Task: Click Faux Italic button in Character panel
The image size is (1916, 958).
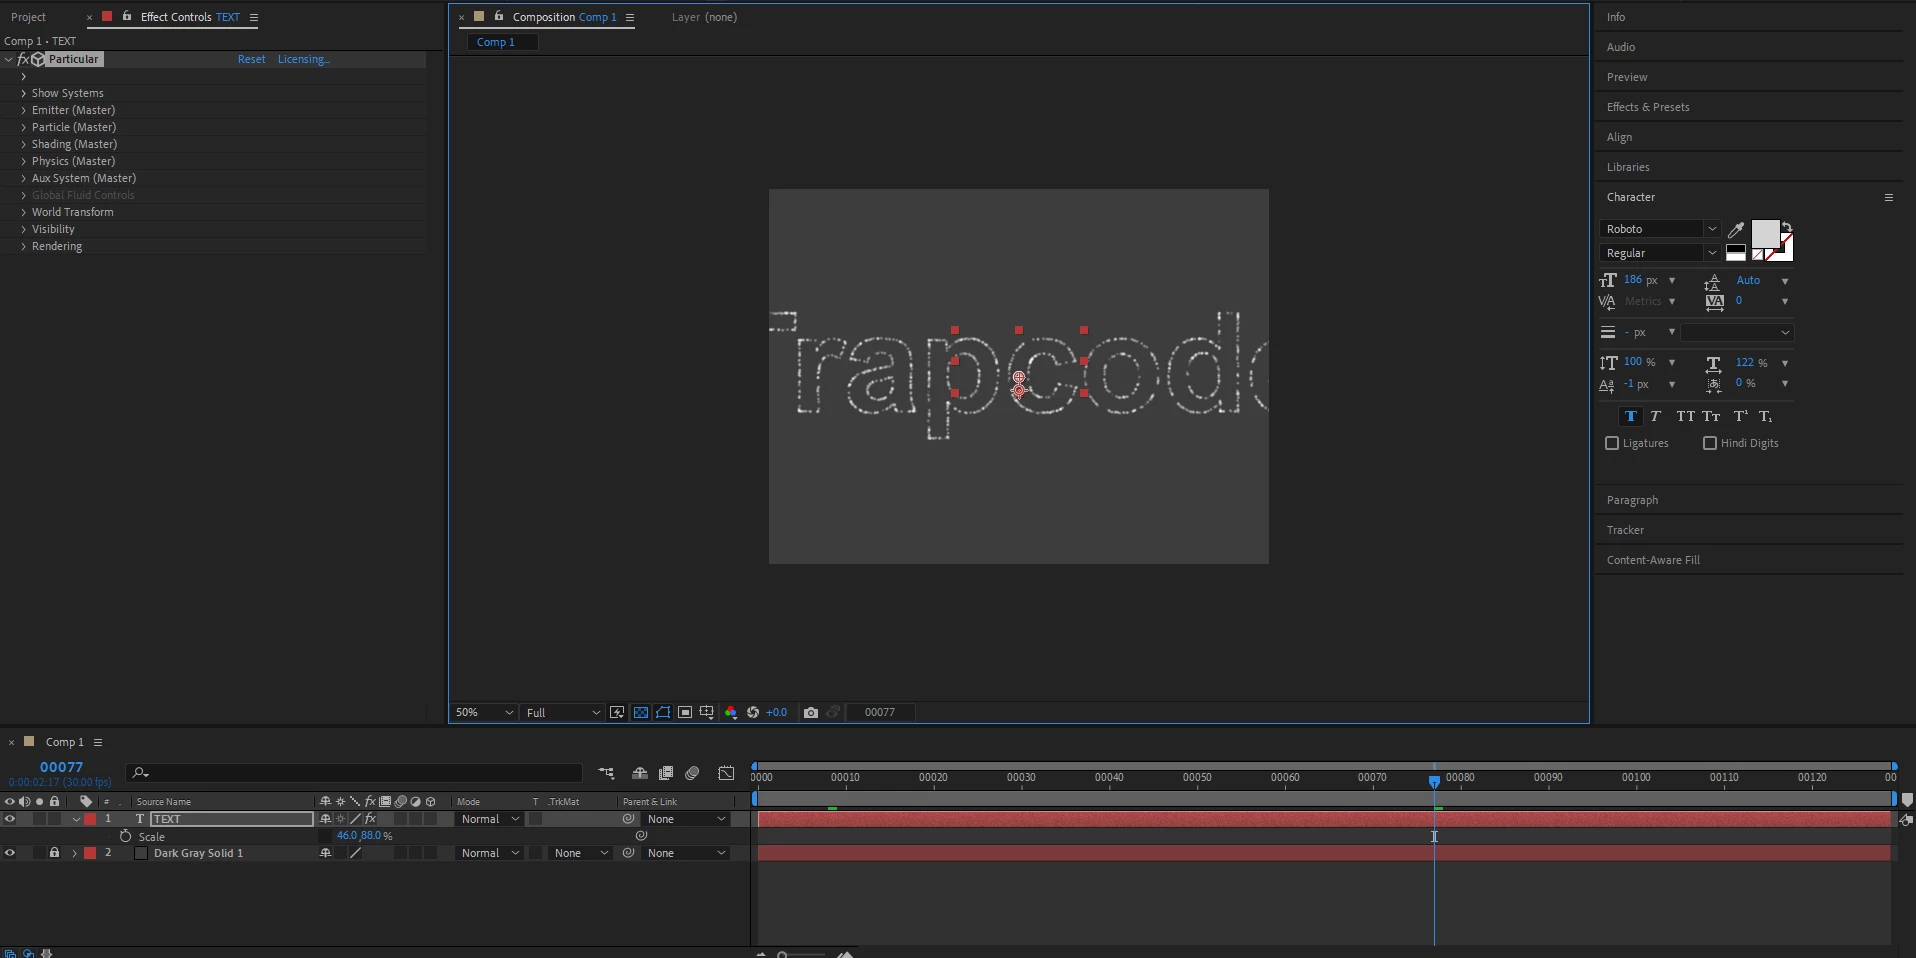Action: (x=1655, y=416)
